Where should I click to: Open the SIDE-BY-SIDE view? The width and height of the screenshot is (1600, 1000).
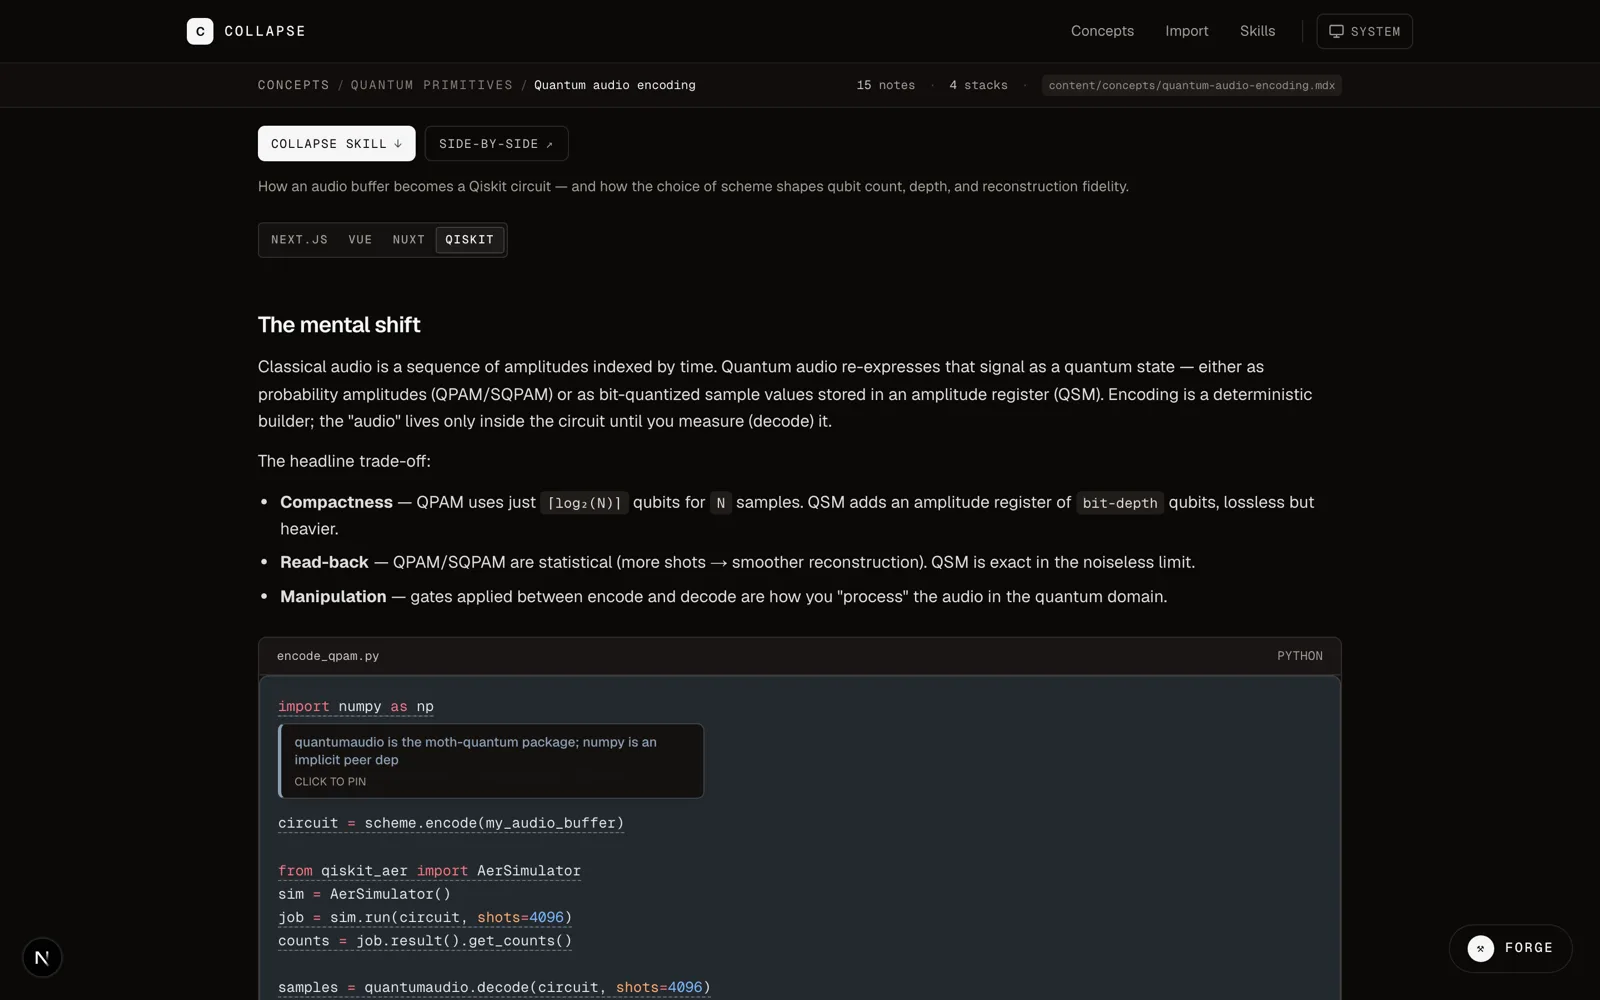[x=496, y=143]
